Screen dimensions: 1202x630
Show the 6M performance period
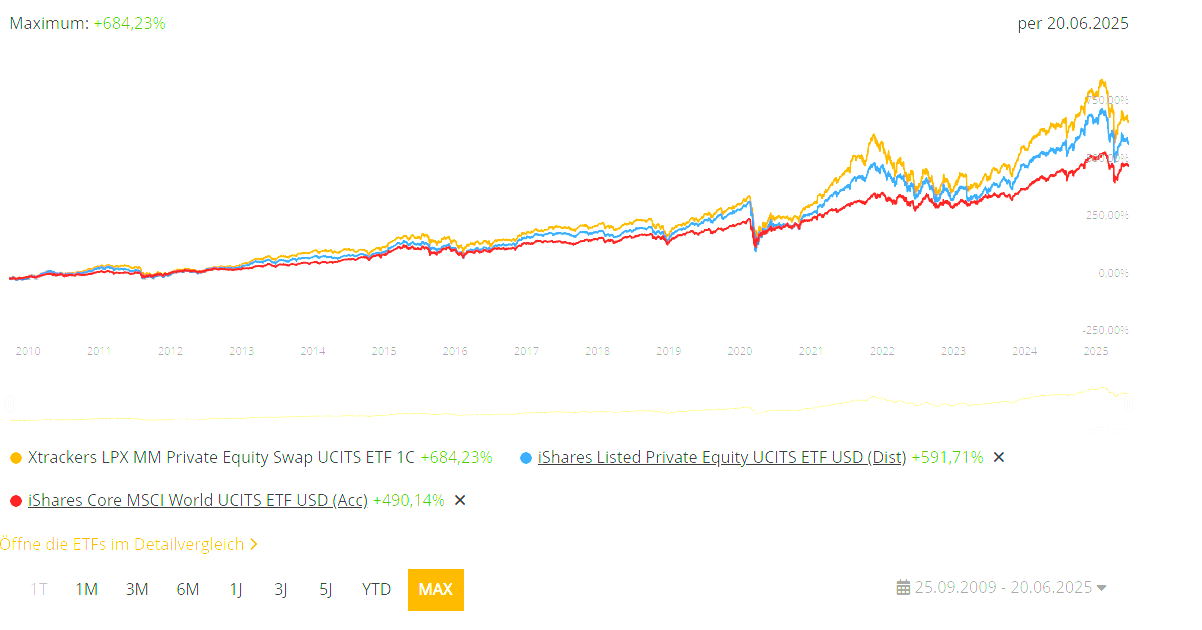click(188, 589)
